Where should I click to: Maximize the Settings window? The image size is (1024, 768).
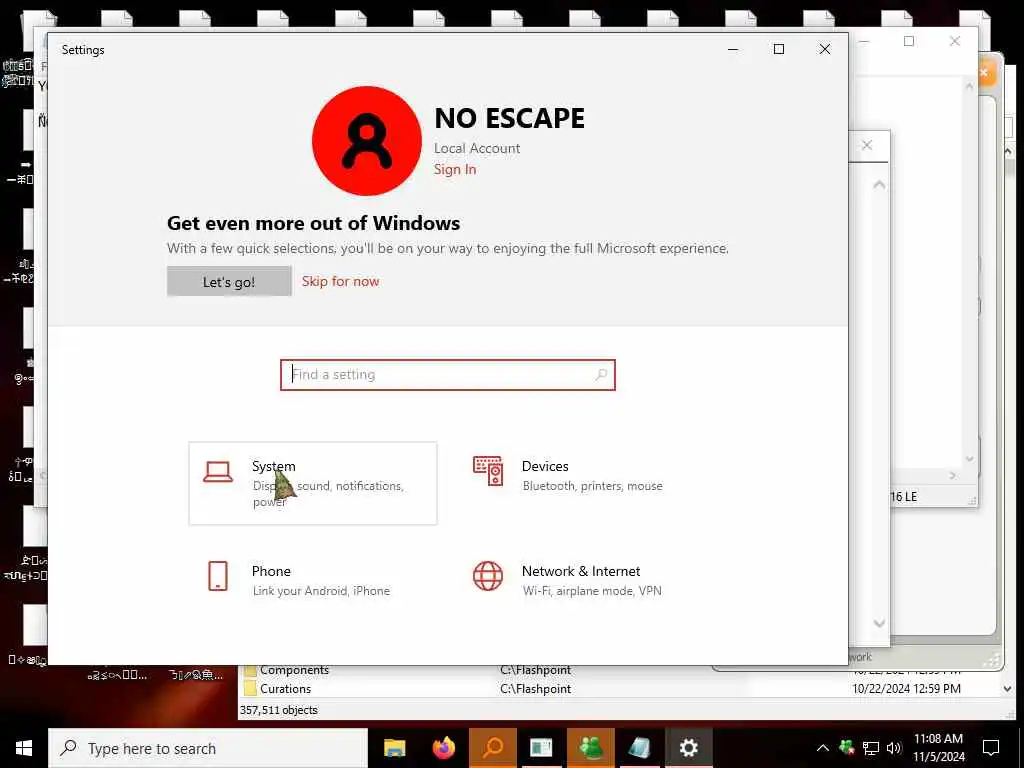(x=778, y=50)
